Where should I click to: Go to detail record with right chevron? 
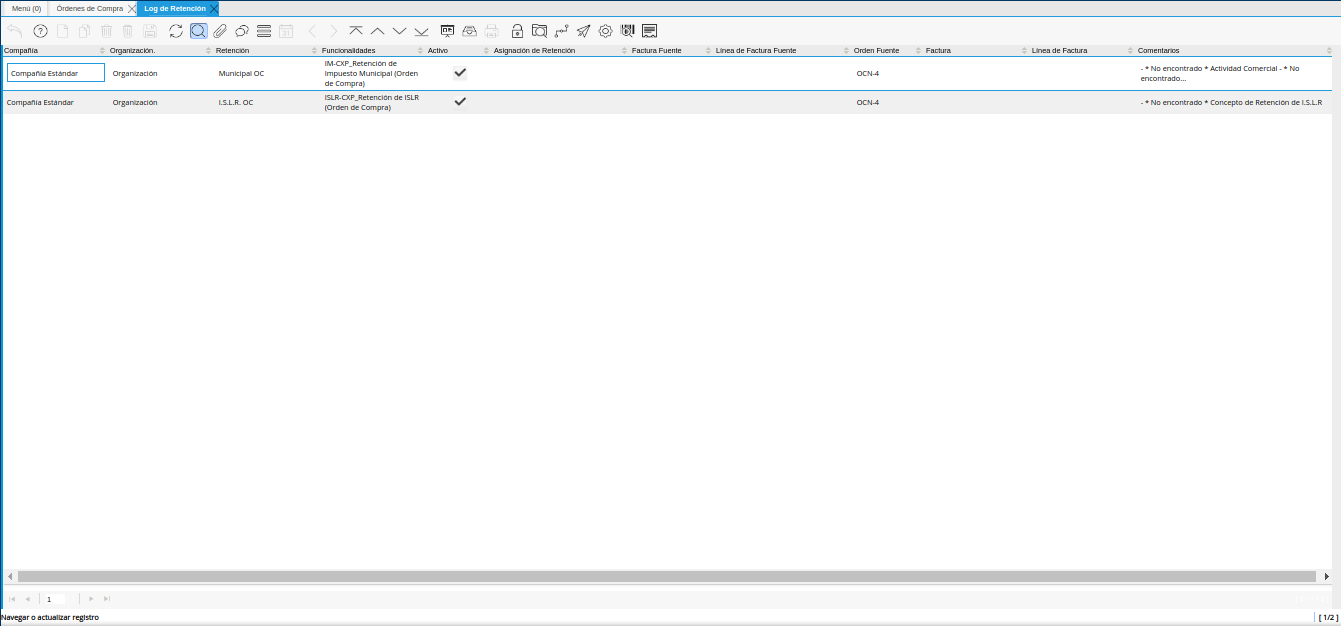click(x=334, y=31)
